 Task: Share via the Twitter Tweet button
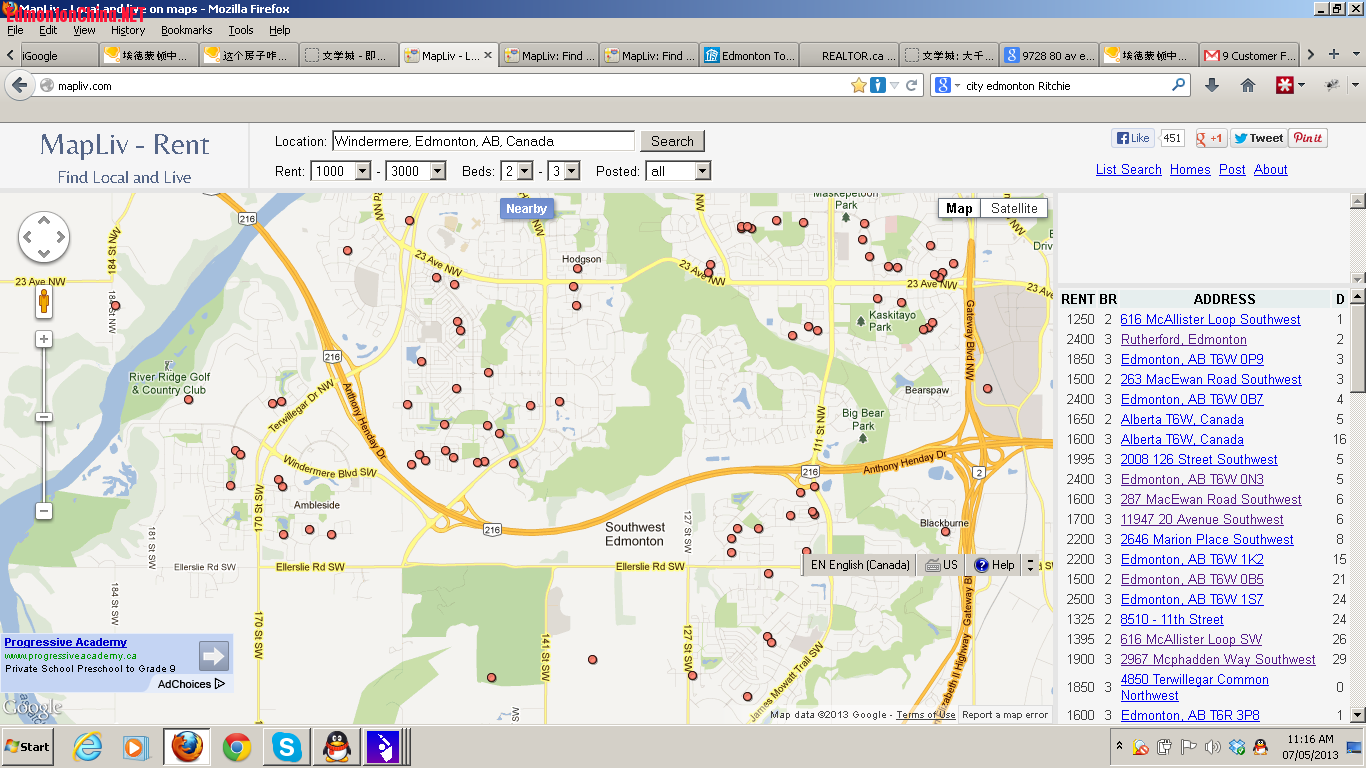coord(1258,139)
